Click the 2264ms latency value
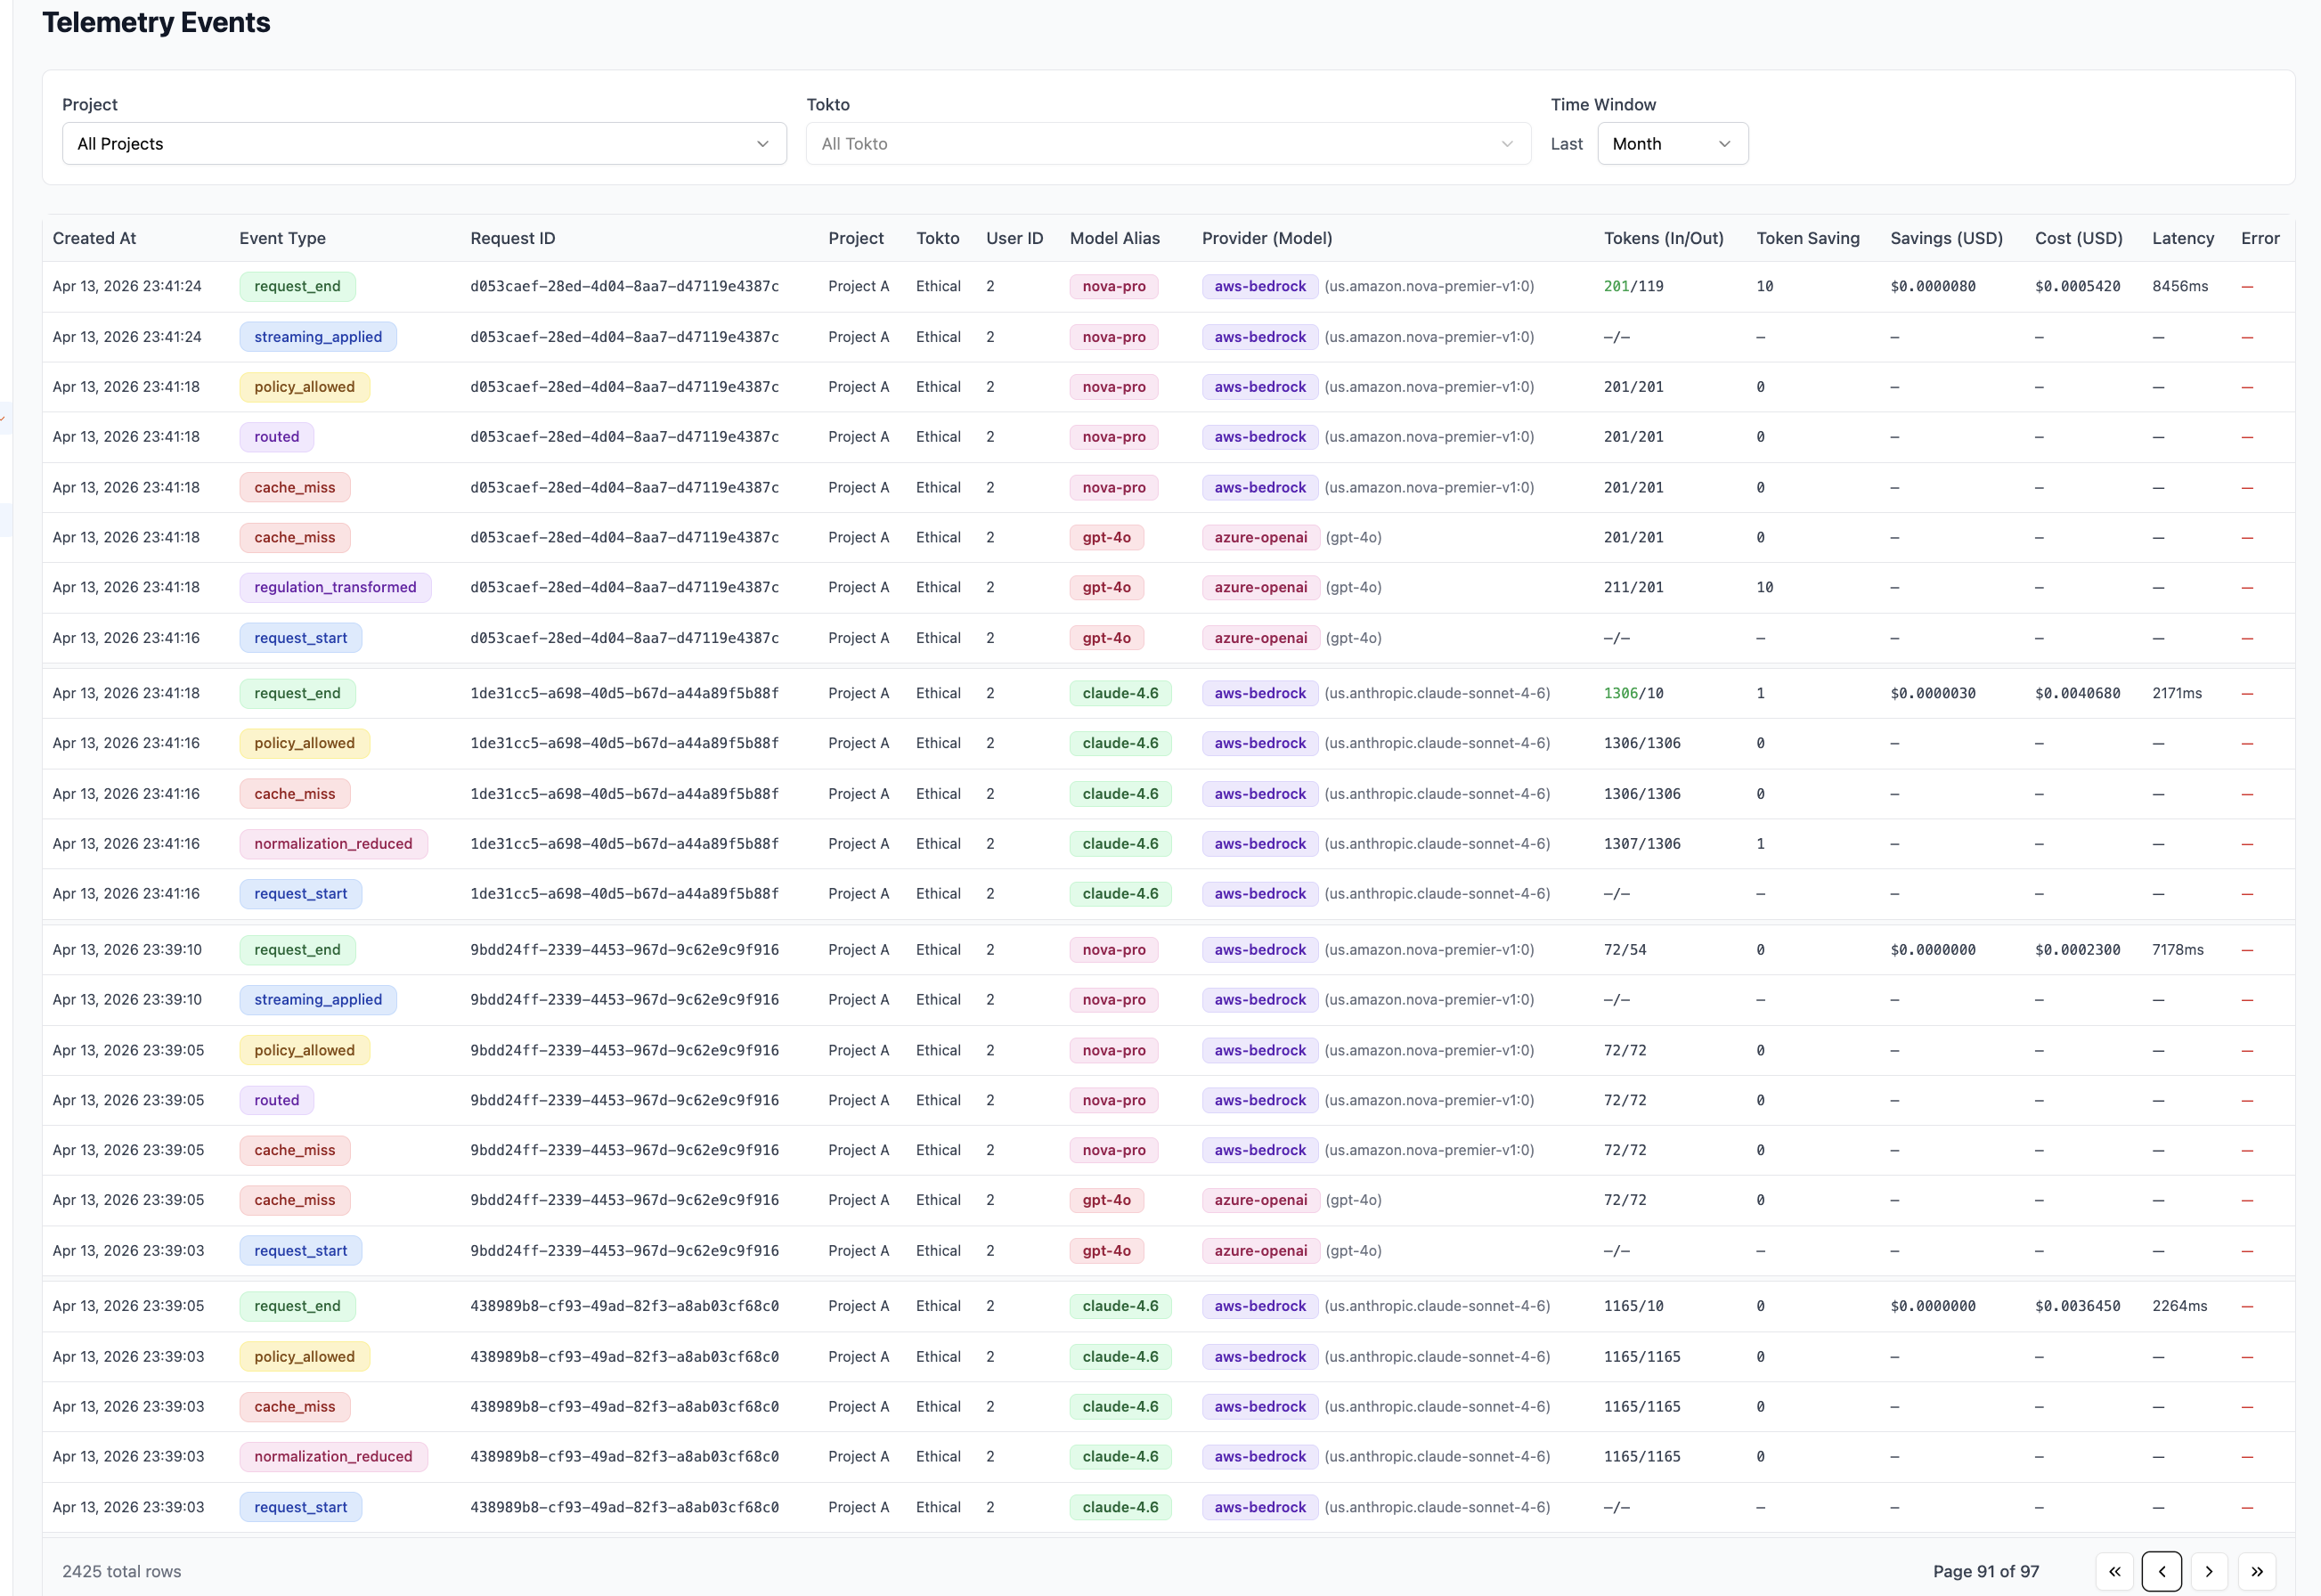Screen dimensions: 2321x1596 (x=2180, y=1306)
